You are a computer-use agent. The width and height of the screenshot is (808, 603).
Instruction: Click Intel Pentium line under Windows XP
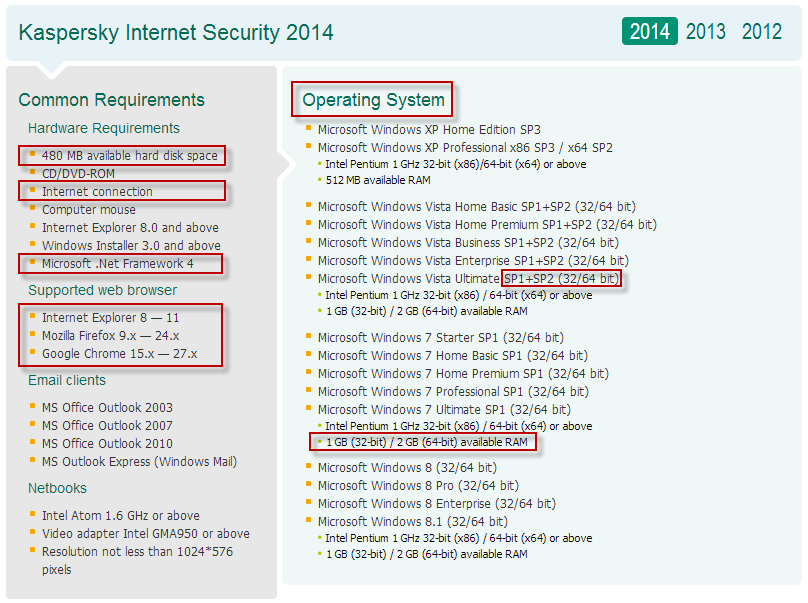pyautogui.click(x=456, y=164)
